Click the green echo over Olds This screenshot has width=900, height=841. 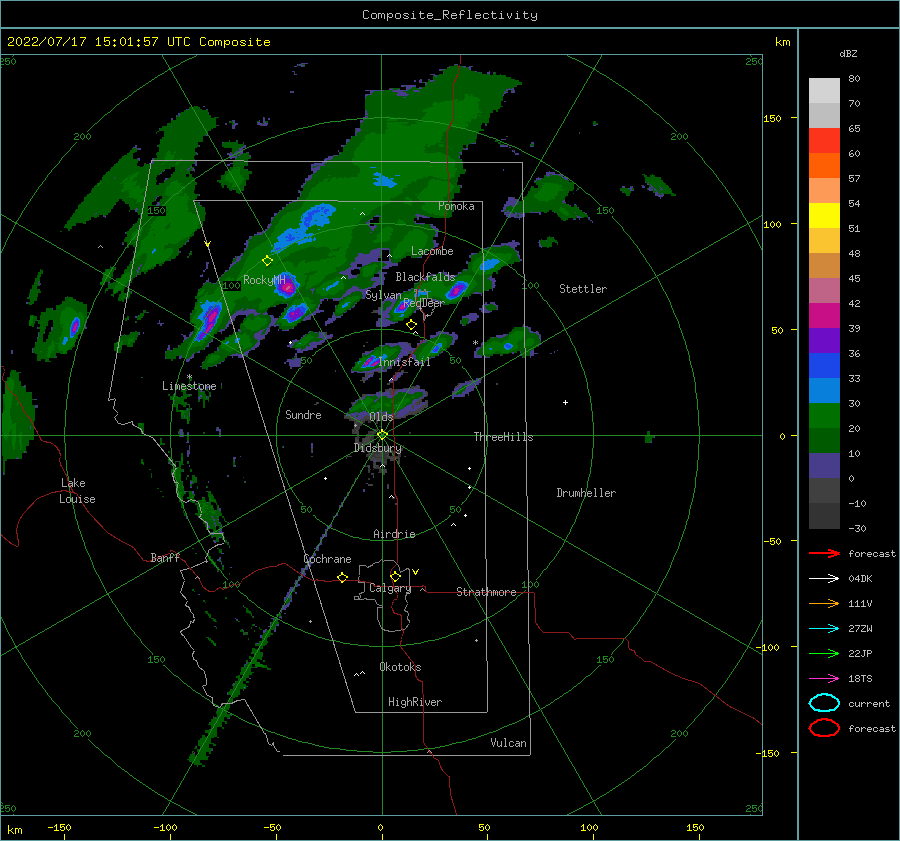point(388,404)
